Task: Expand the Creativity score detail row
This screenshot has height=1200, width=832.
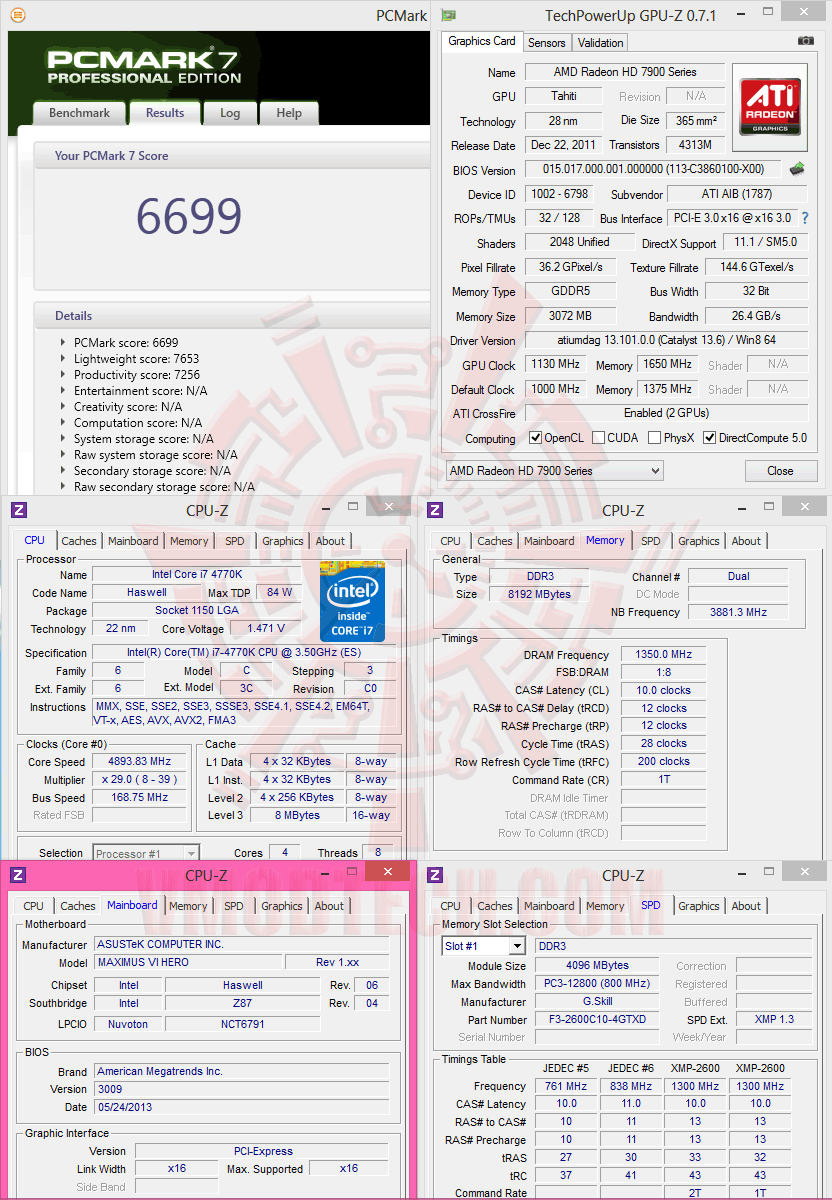Action: [64, 406]
